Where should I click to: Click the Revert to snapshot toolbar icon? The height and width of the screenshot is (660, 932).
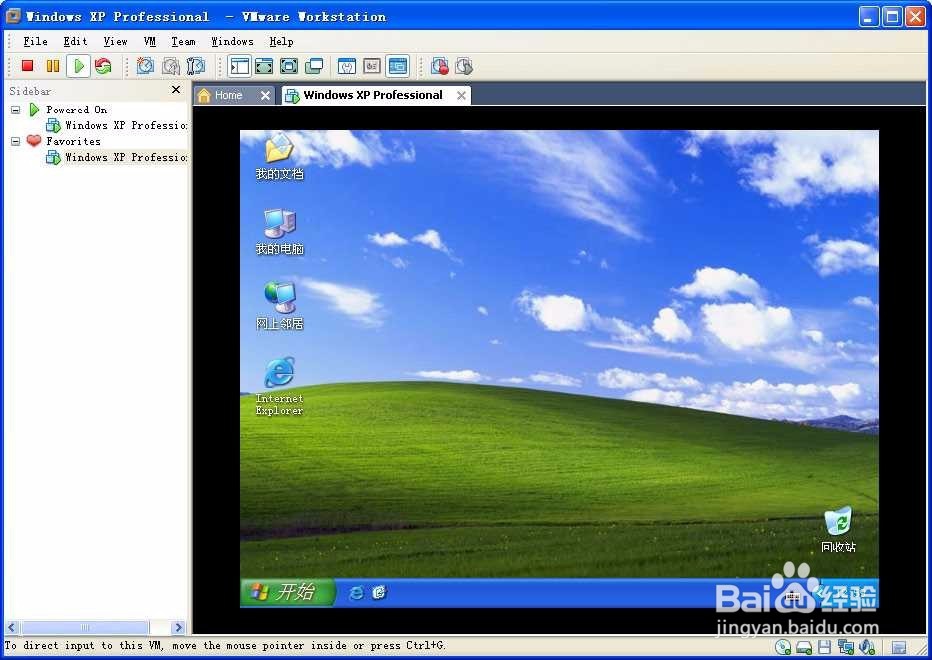pyautogui.click(x=171, y=66)
